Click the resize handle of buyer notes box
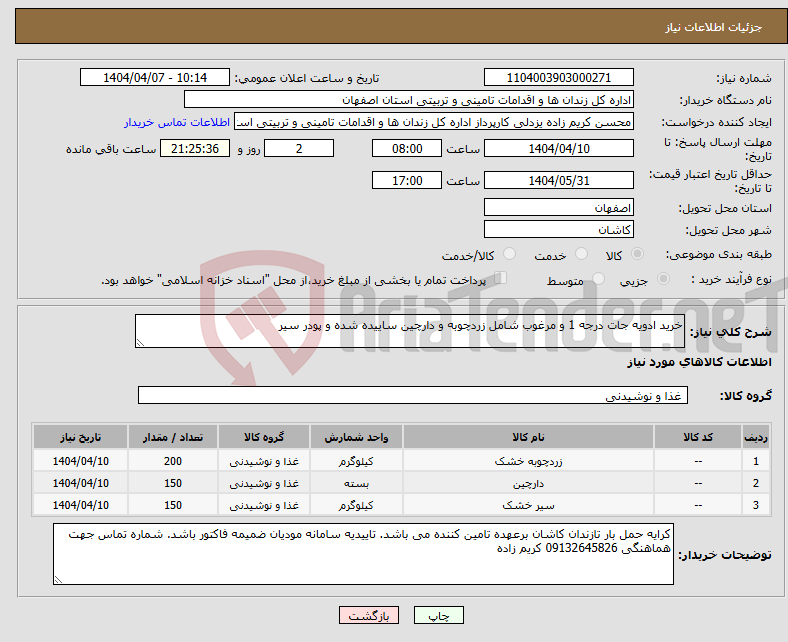 [x=58, y=580]
